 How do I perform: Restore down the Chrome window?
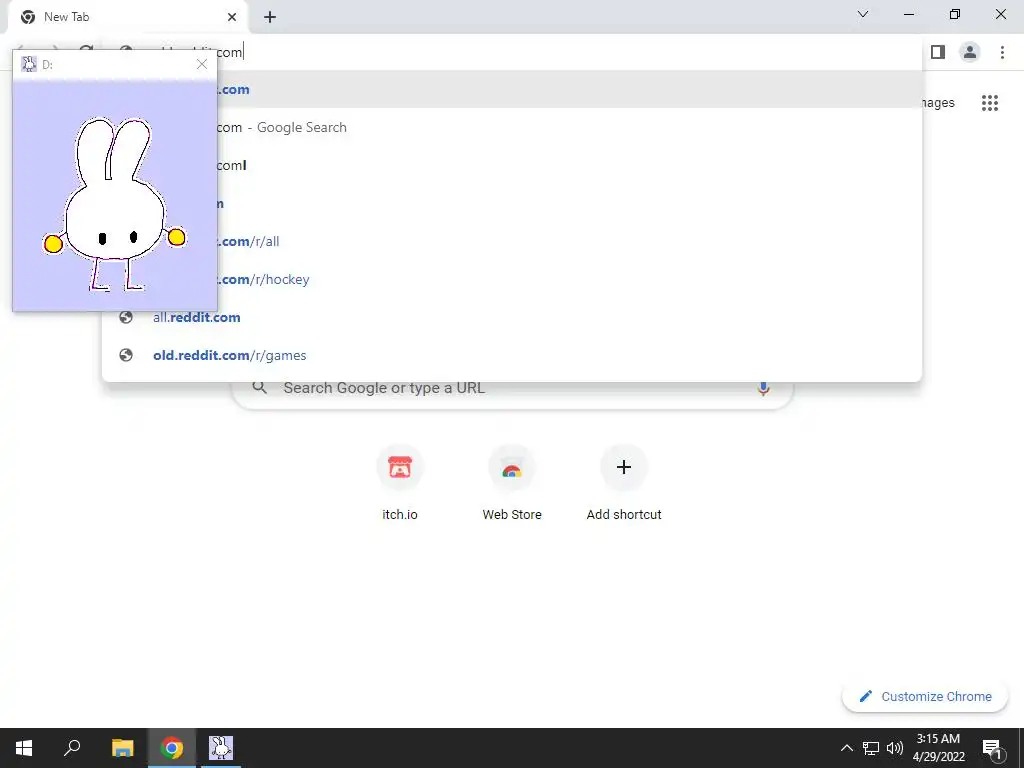pos(955,14)
